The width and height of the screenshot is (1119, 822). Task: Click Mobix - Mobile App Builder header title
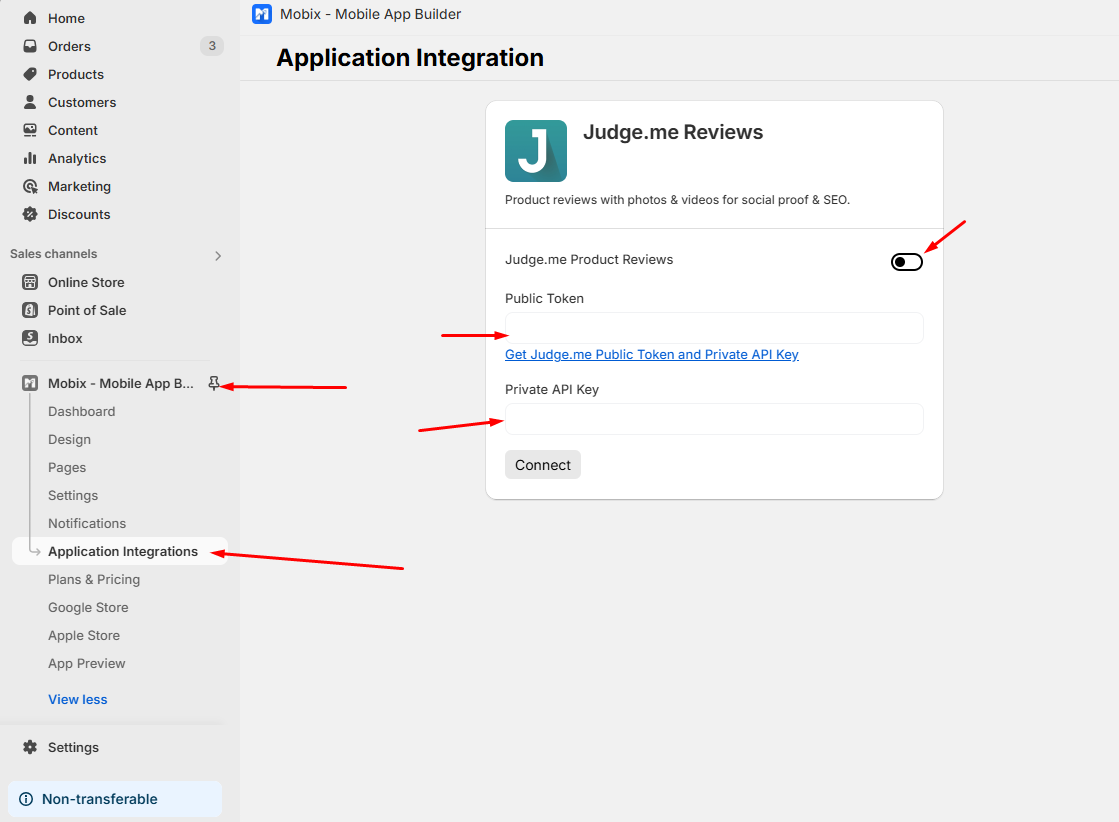click(x=370, y=14)
